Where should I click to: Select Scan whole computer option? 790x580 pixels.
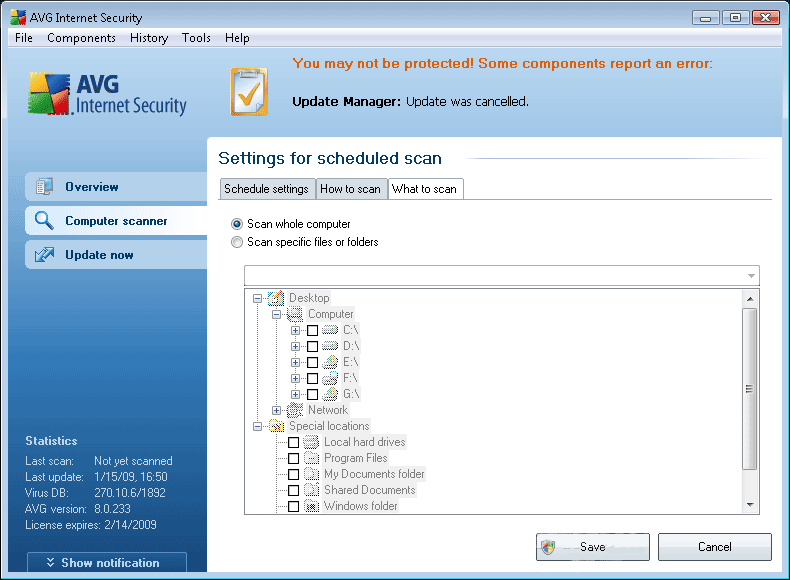[x=290, y=224]
